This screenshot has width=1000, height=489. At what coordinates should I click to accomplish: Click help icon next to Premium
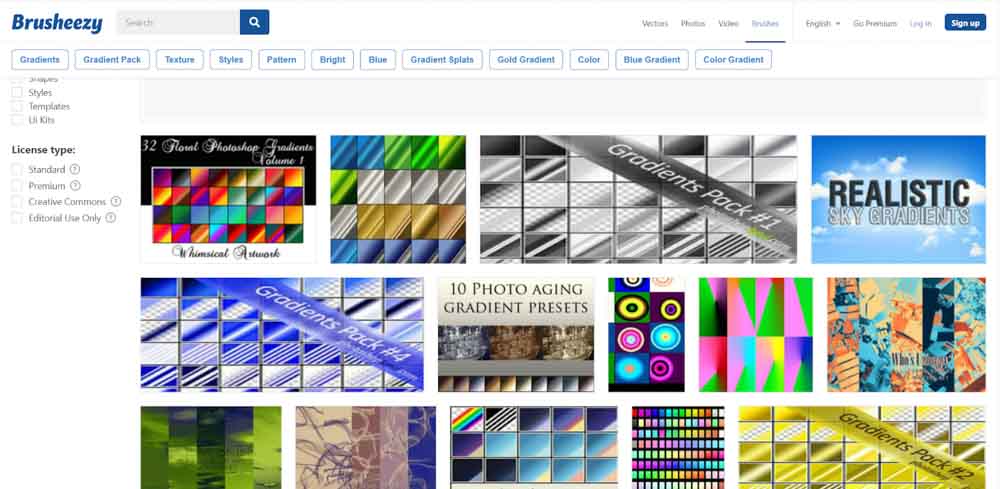click(x=75, y=186)
